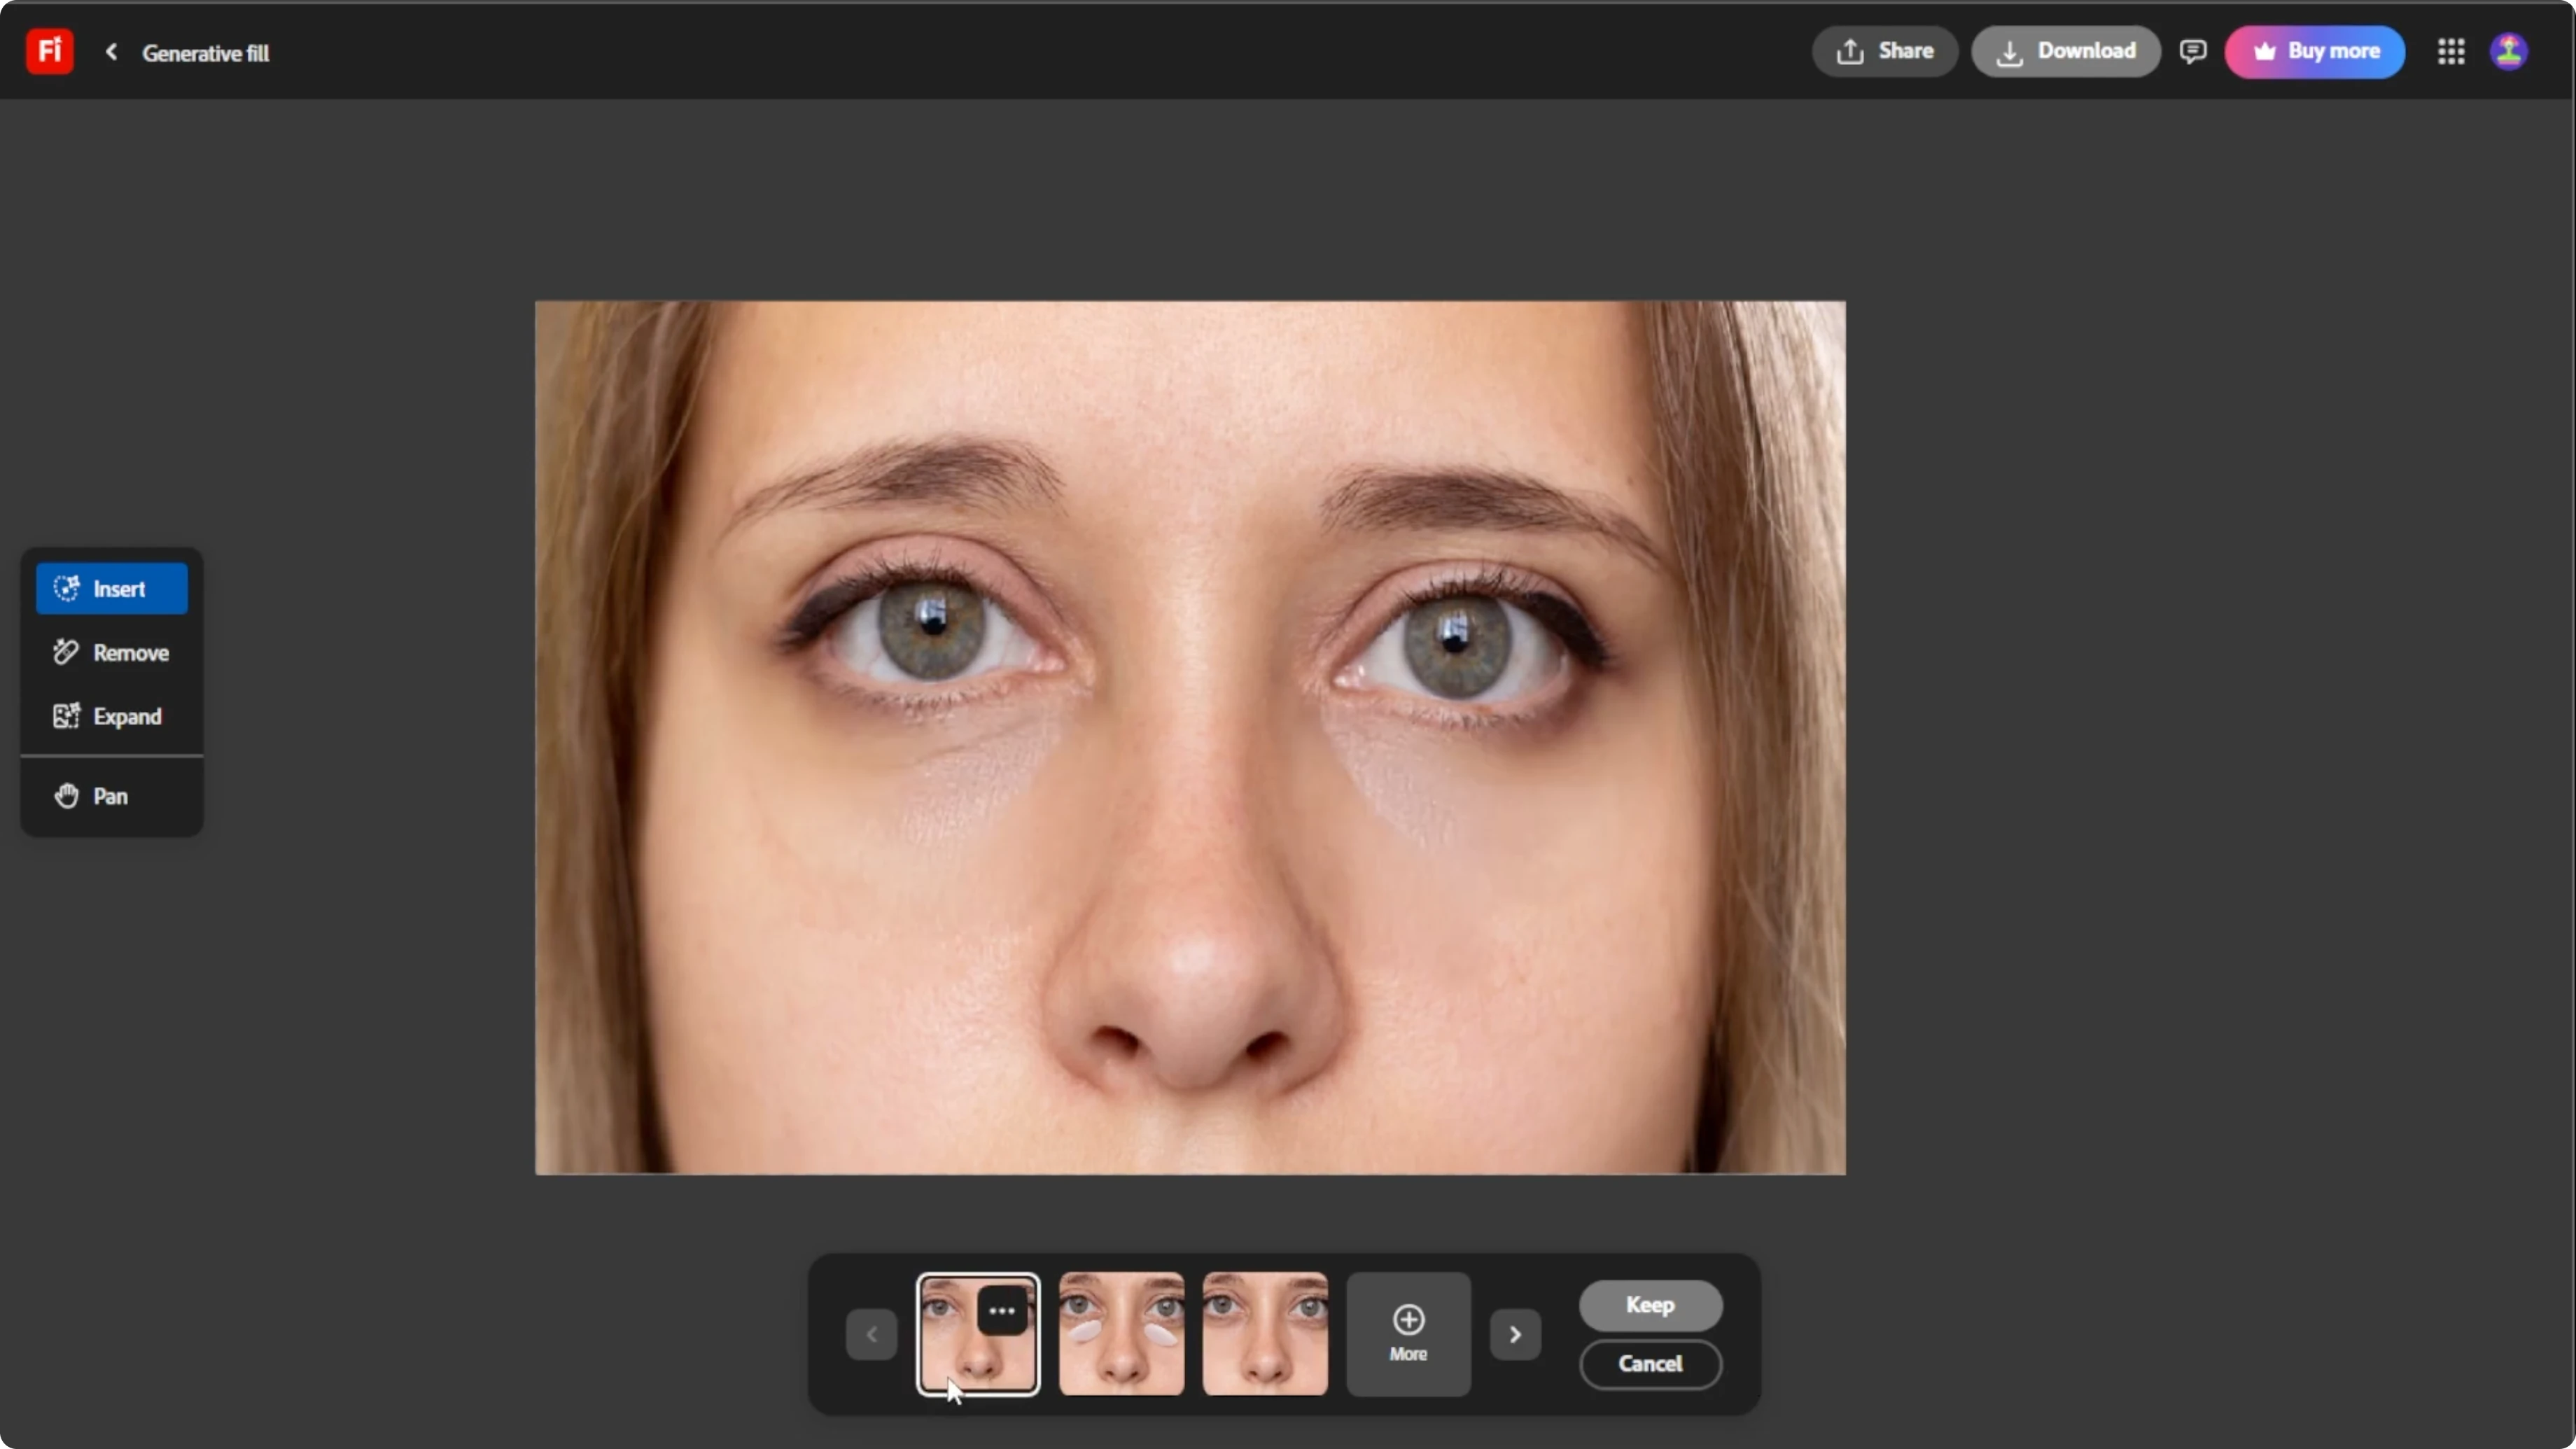Screen dimensions: 2576x1449
Task: Select the third generated variation thumbnail
Action: pyautogui.click(x=1265, y=1334)
